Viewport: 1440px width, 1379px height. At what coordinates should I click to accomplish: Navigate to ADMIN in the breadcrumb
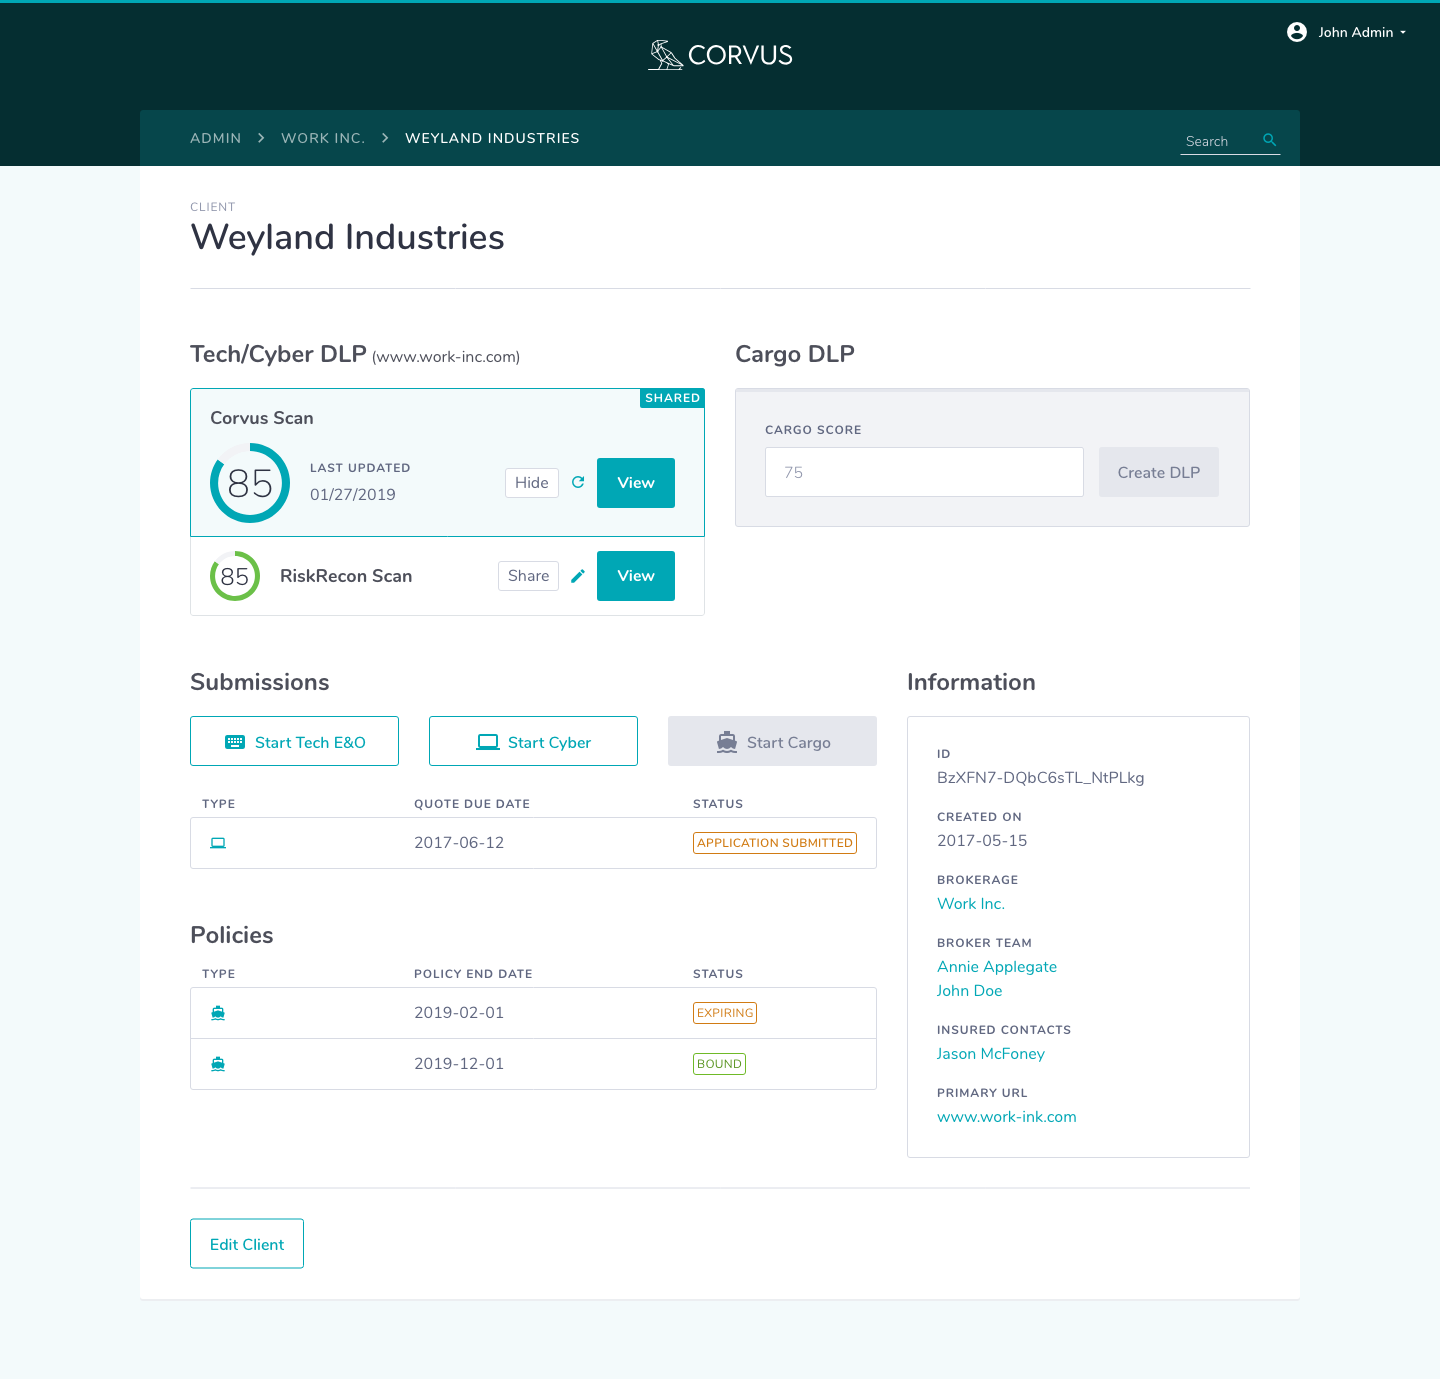tap(215, 138)
